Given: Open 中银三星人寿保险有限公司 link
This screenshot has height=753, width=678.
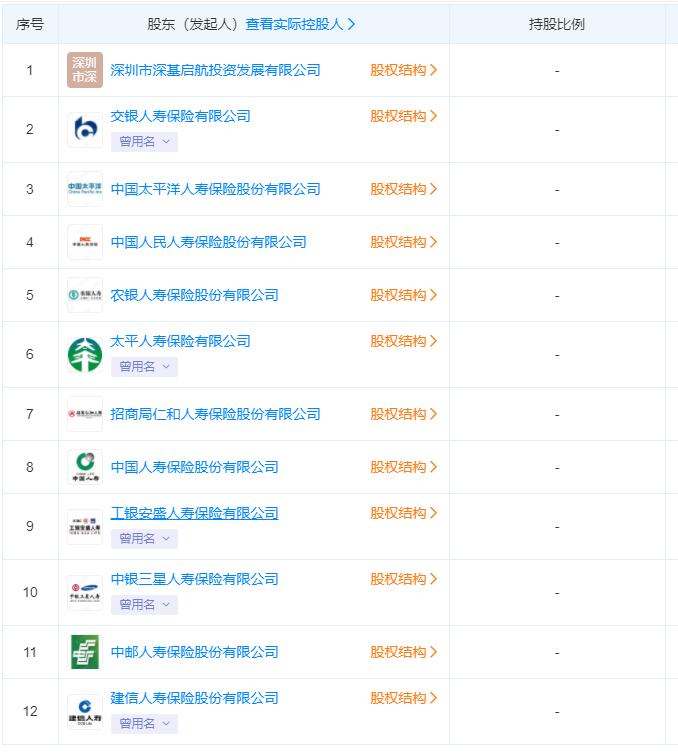Looking at the screenshot, I should click(194, 579).
